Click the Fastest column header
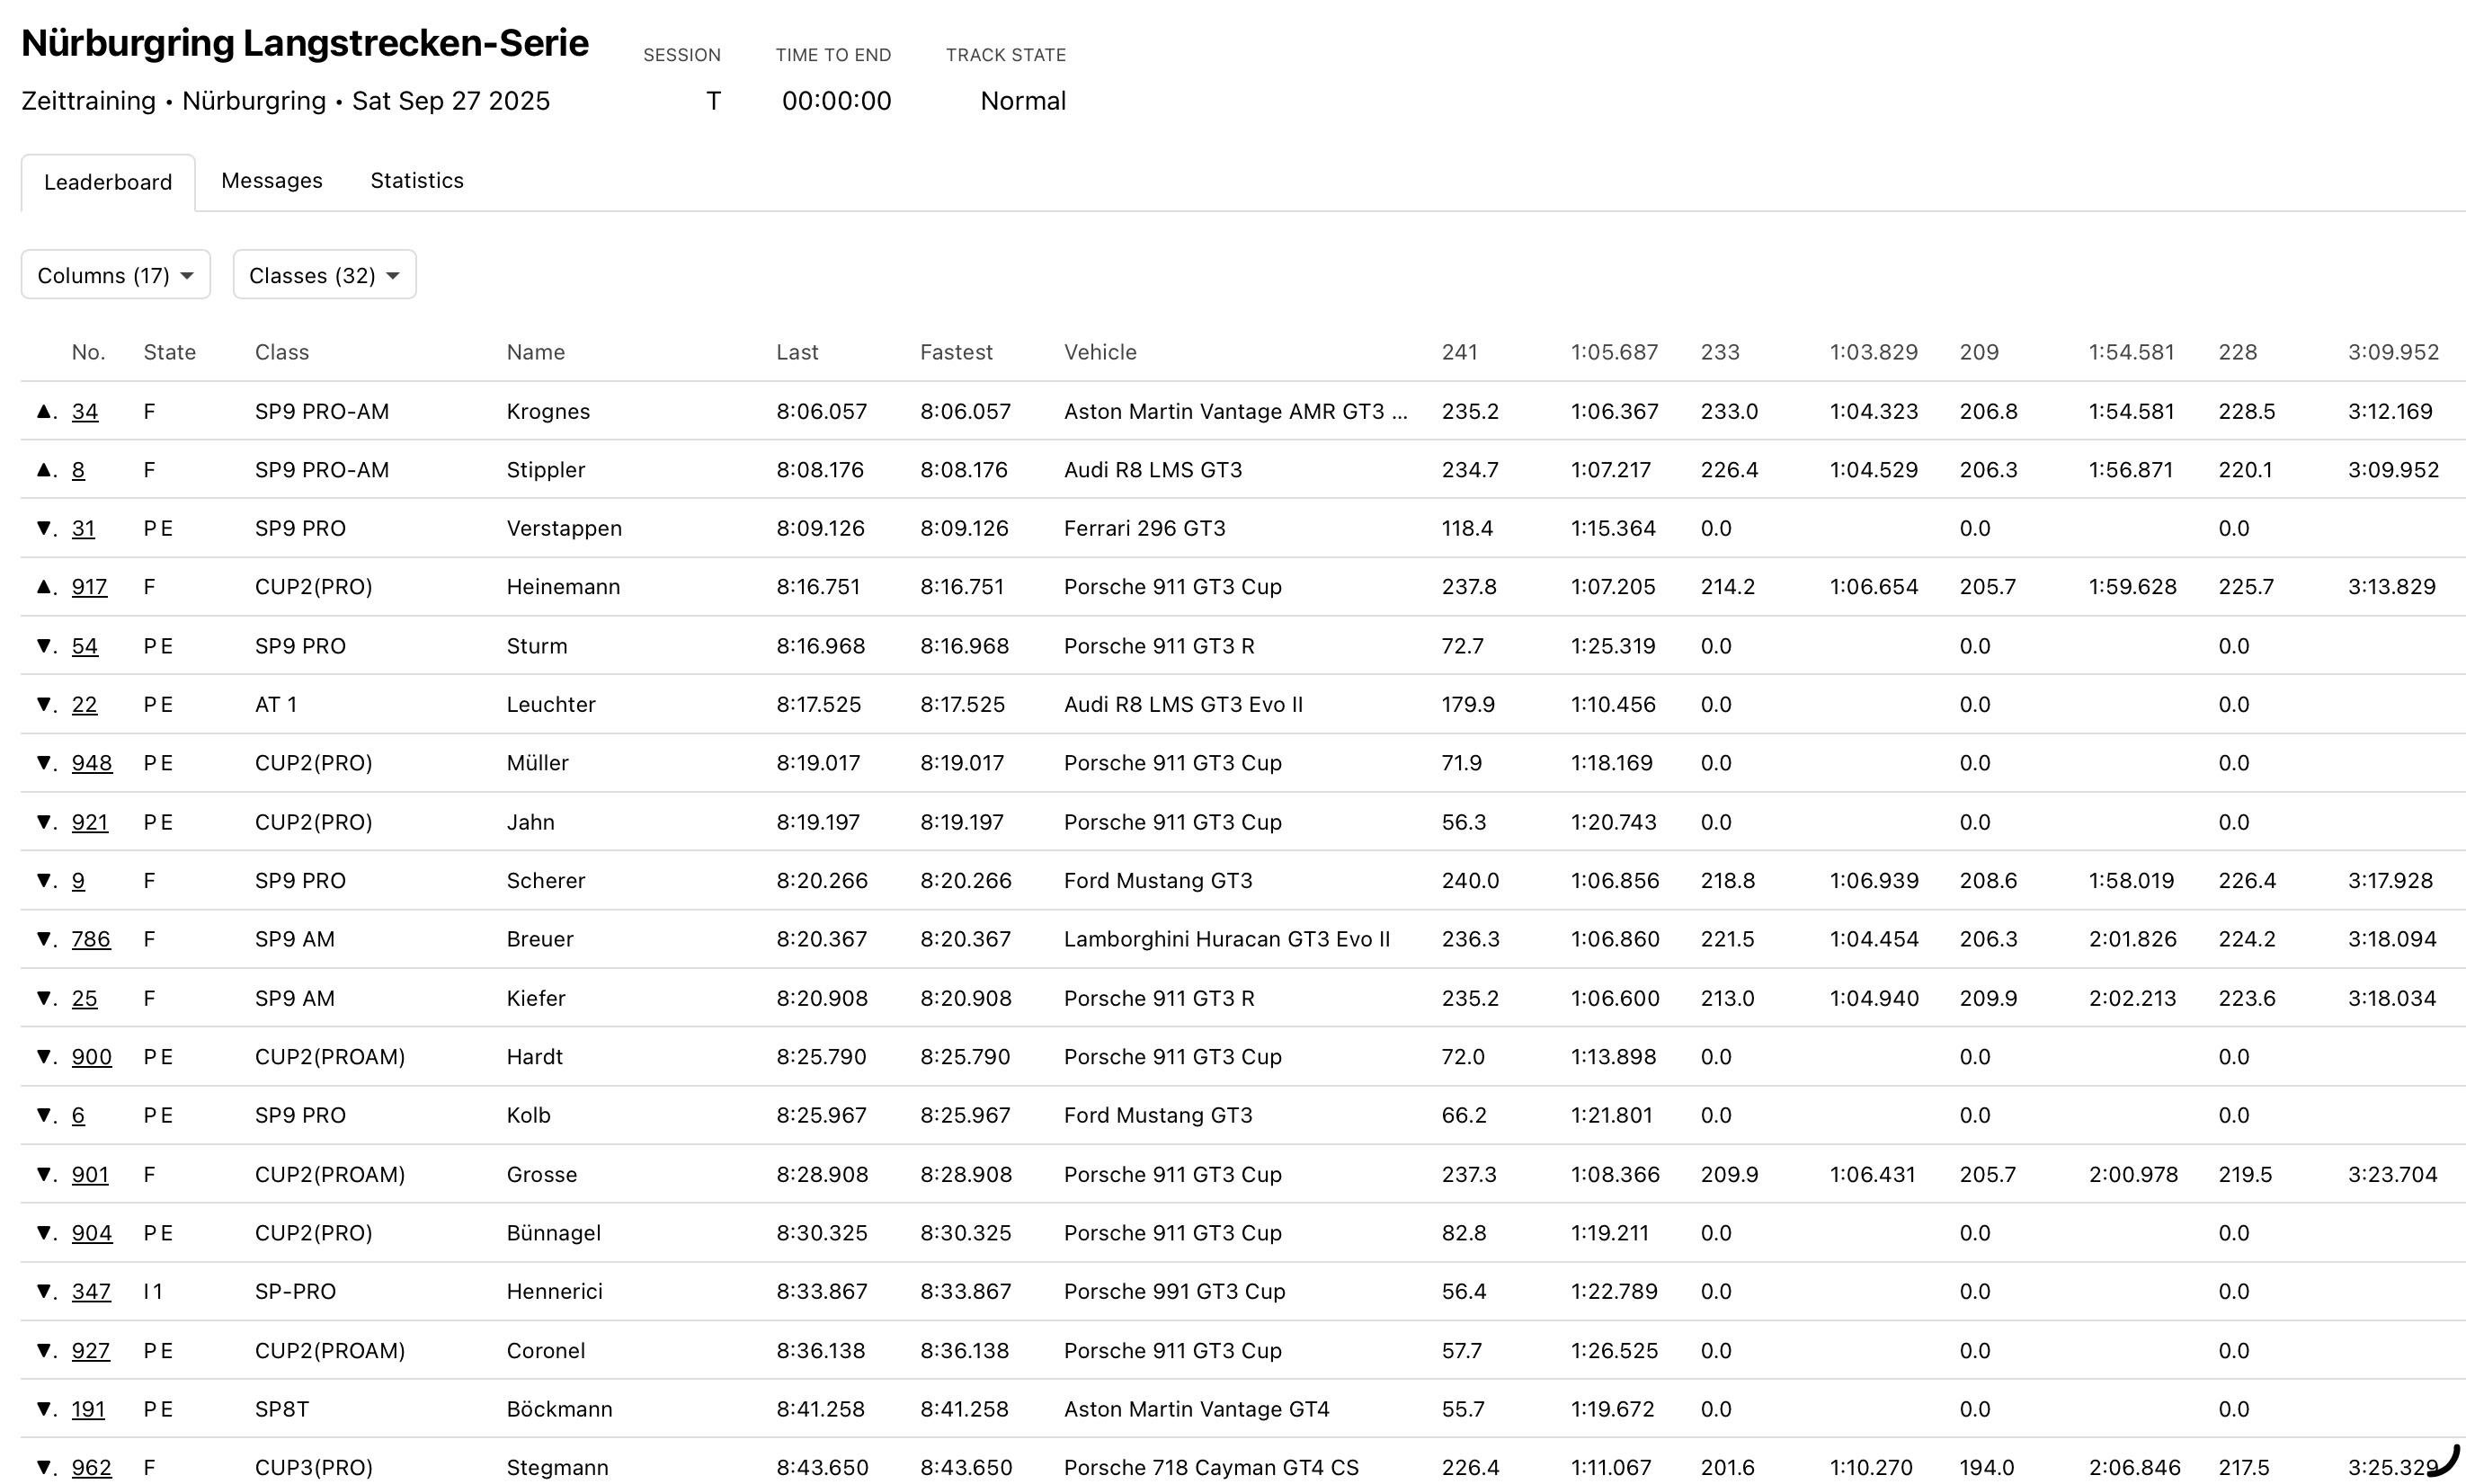Viewport: 2466px width, 1484px height. coord(955,352)
